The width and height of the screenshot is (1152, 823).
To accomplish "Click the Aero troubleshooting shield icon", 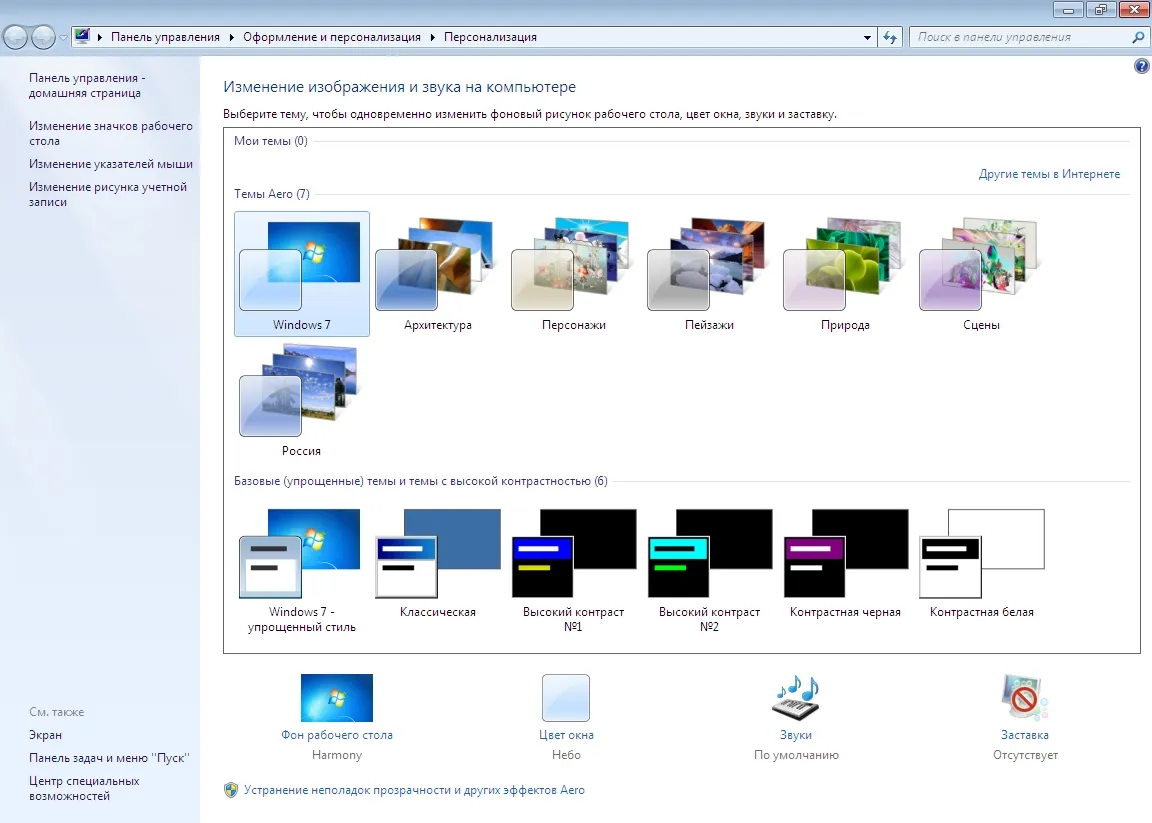I will (x=231, y=790).
